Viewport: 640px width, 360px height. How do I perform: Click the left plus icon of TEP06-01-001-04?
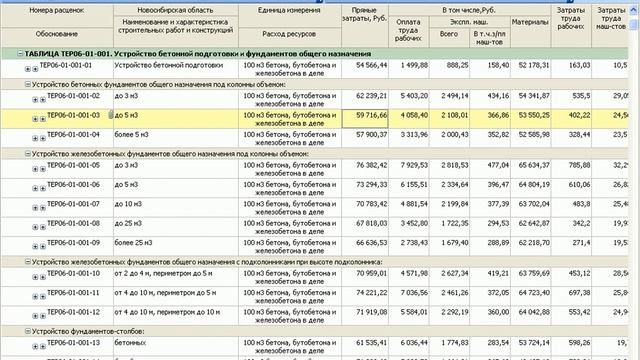click(35, 138)
